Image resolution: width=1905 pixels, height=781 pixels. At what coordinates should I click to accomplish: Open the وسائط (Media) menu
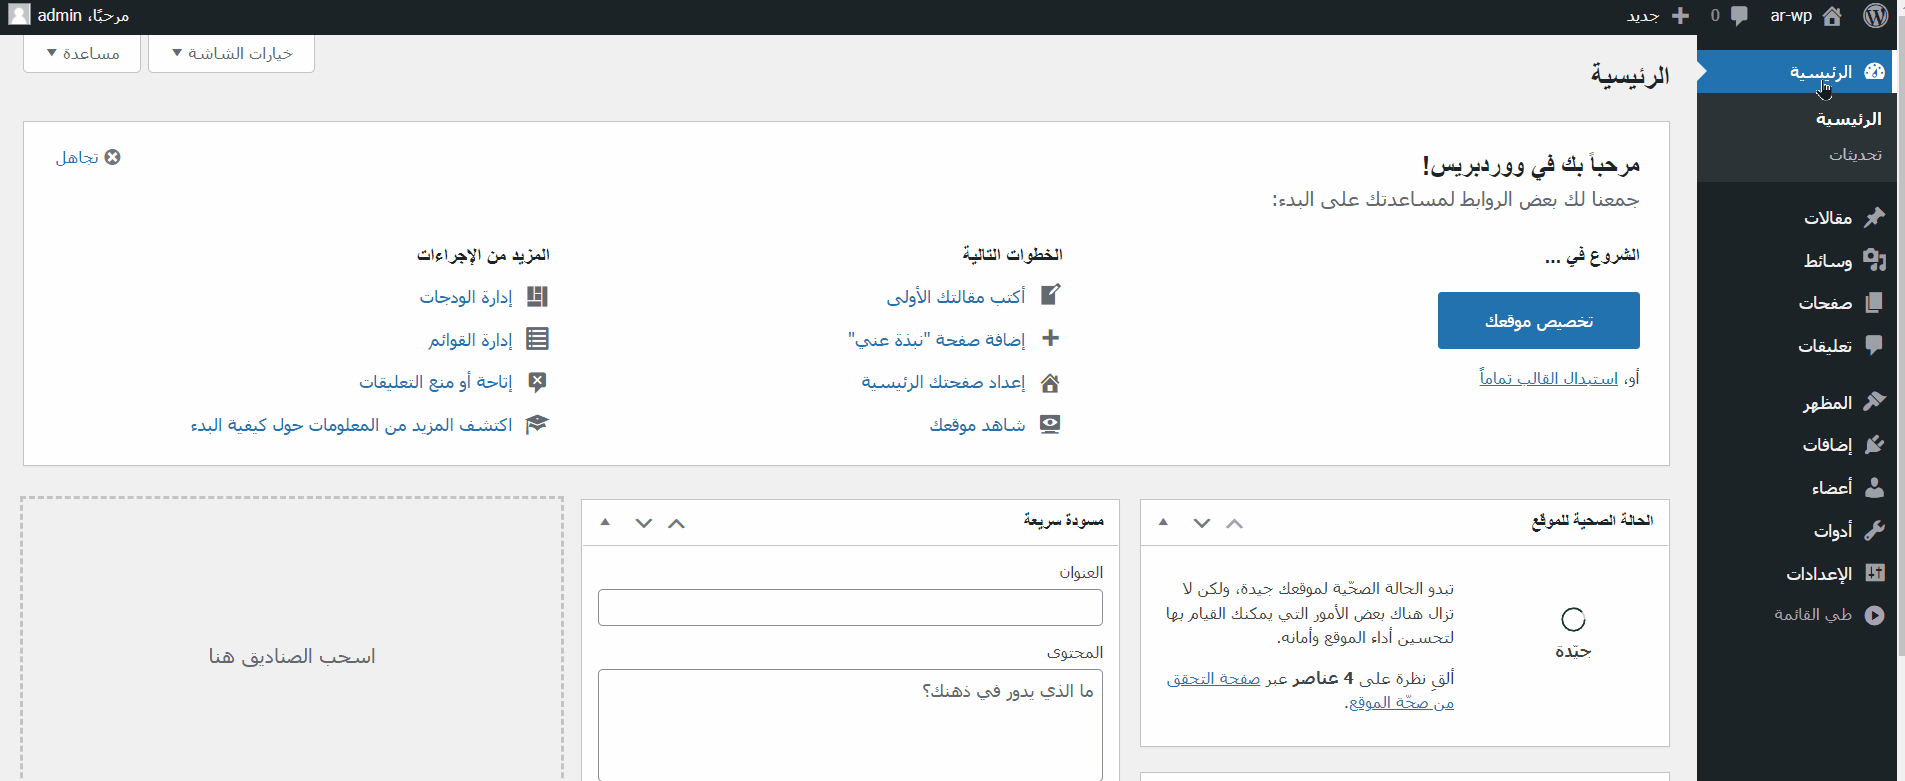point(1828,261)
